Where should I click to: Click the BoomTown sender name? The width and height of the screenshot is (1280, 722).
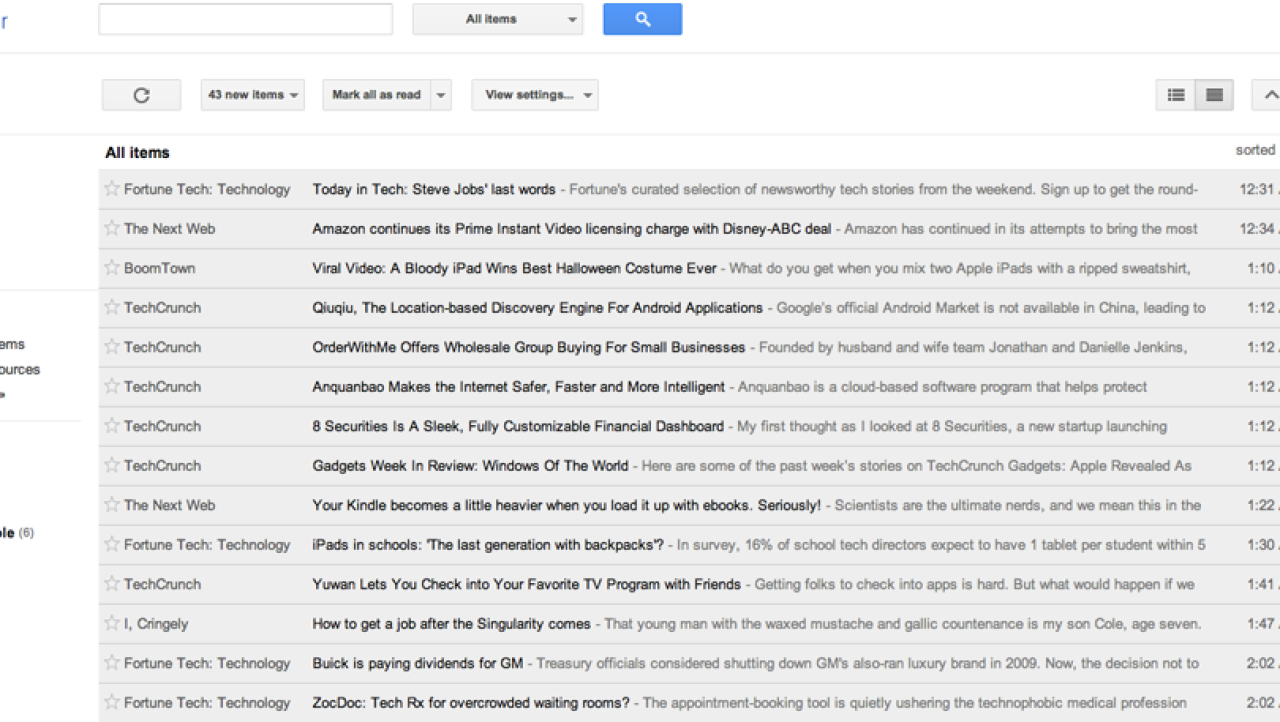pyautogui.click(x=160, y=268)
